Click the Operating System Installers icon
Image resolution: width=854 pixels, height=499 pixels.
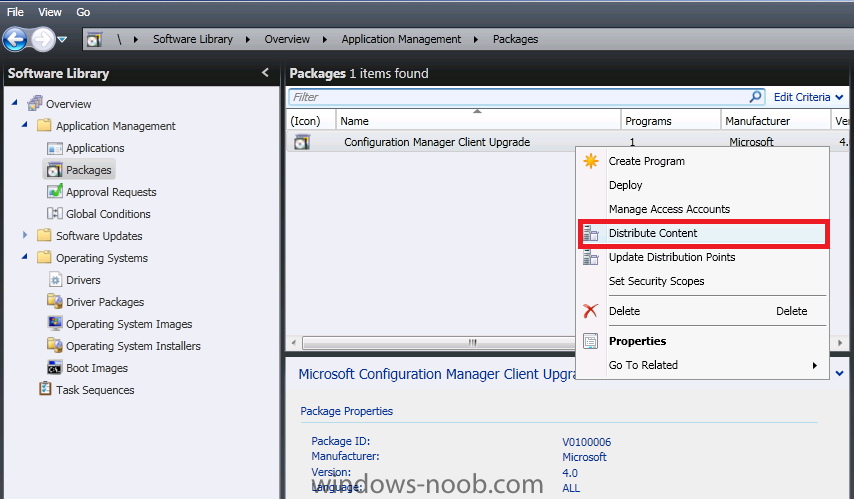54,345
